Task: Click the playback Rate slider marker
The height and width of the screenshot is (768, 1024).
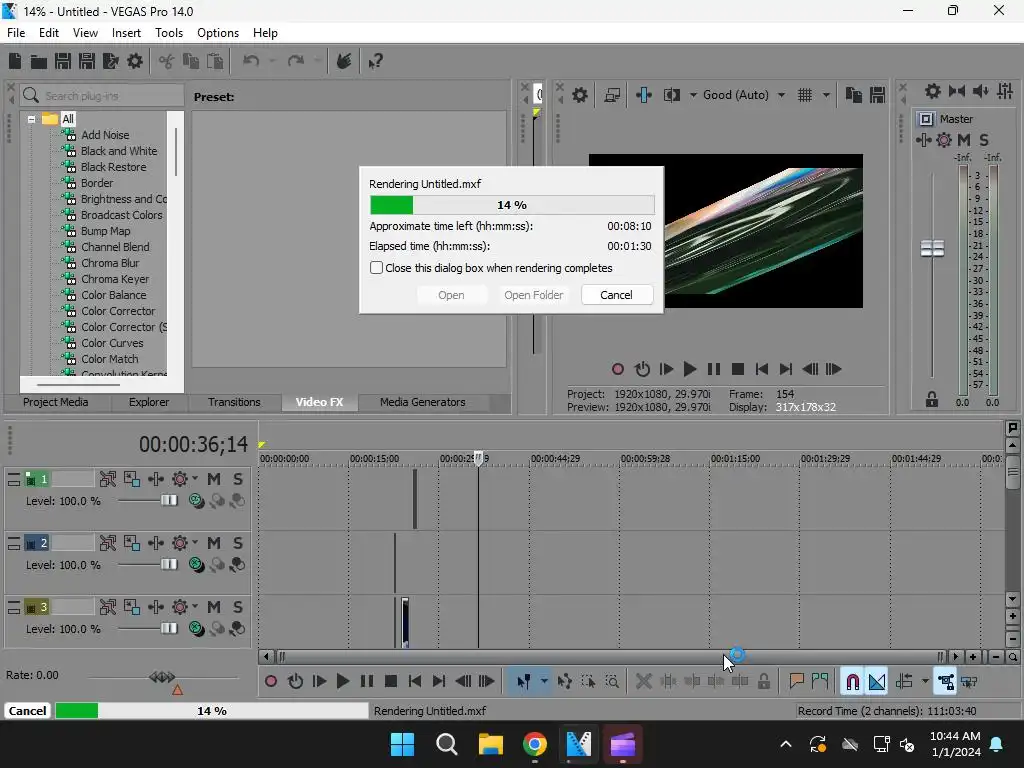Action: (x=177, y=690)
